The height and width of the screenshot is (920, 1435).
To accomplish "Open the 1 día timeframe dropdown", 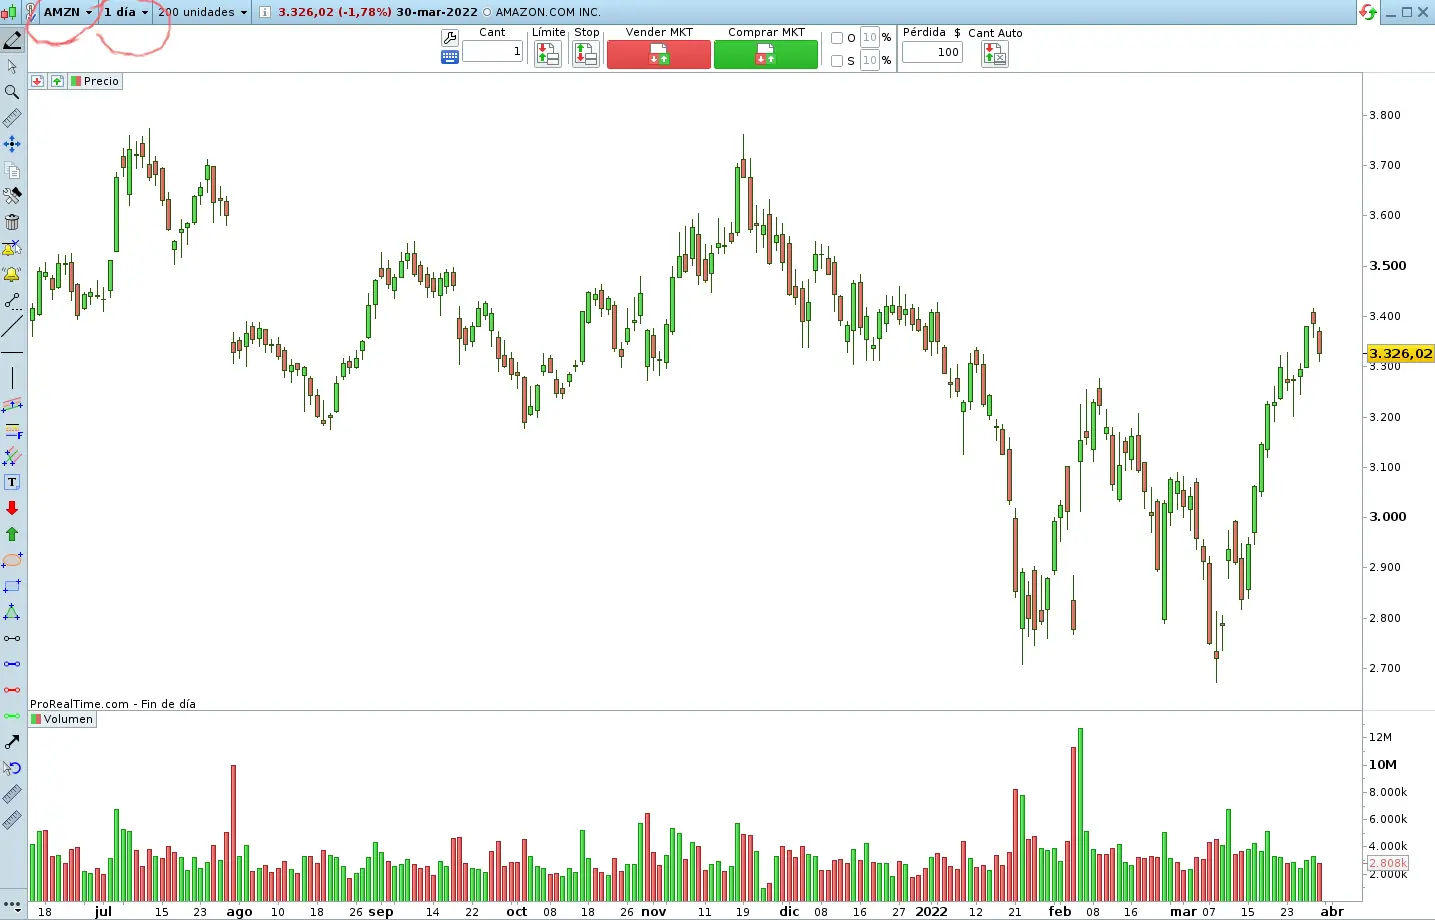I will coord(126,12).
